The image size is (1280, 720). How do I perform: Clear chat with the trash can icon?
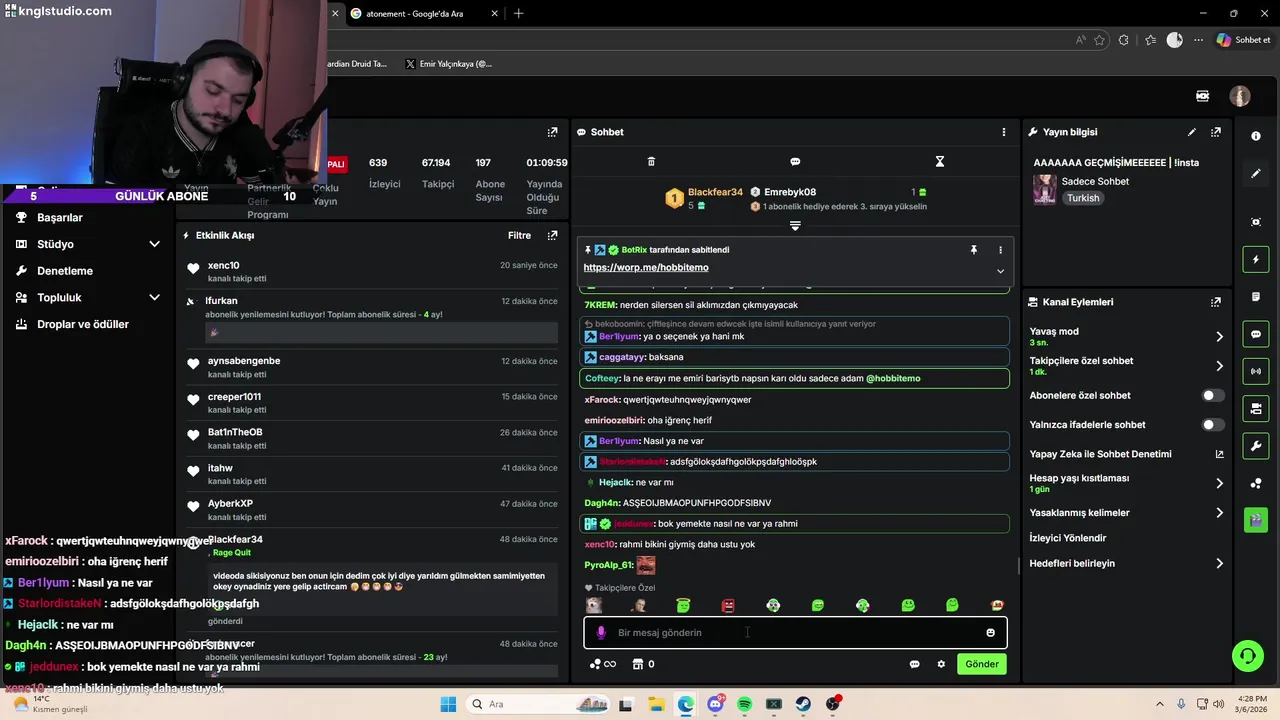click(651, 161)
